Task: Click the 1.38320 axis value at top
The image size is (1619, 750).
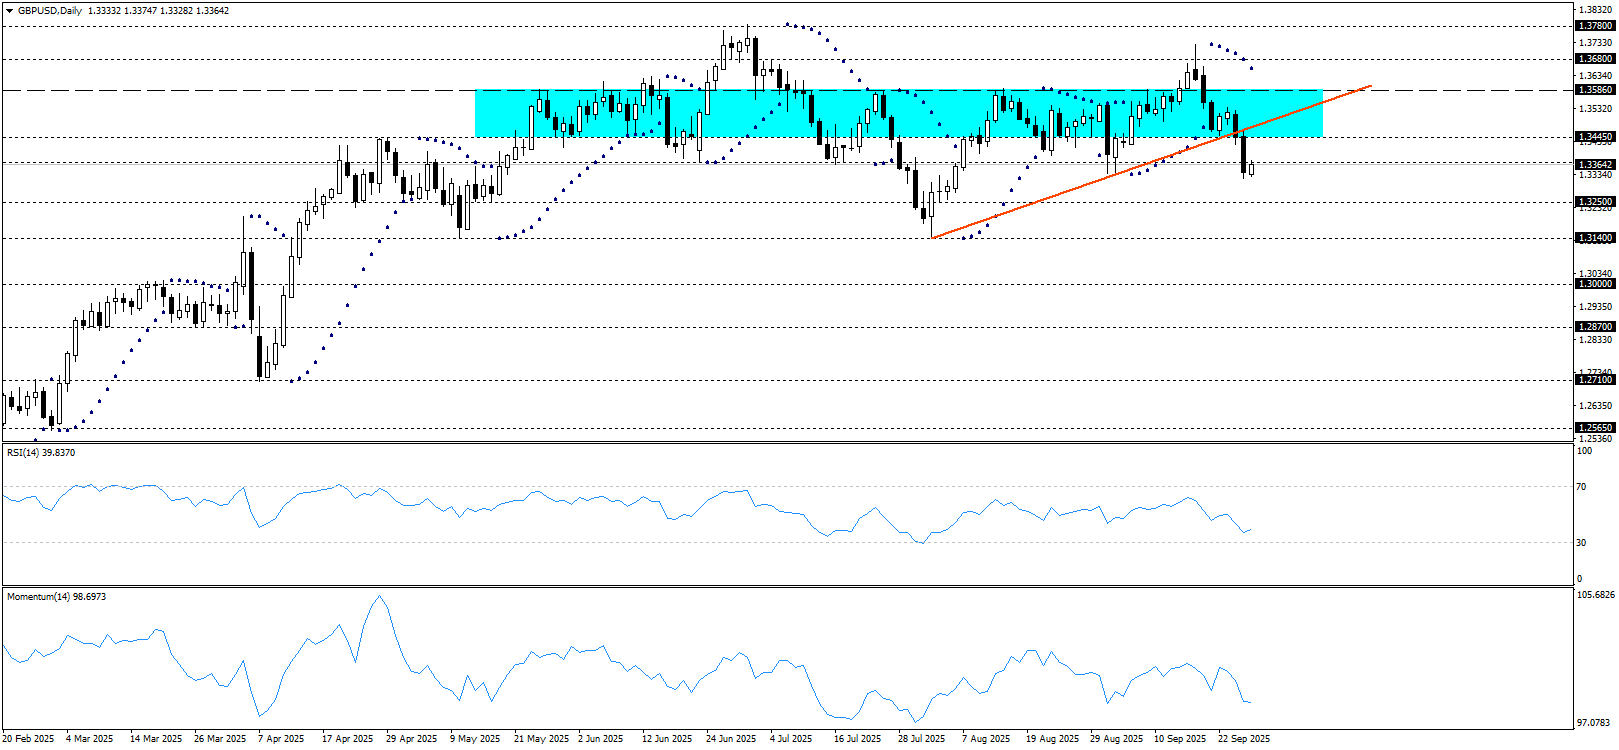Action: 1596,10
